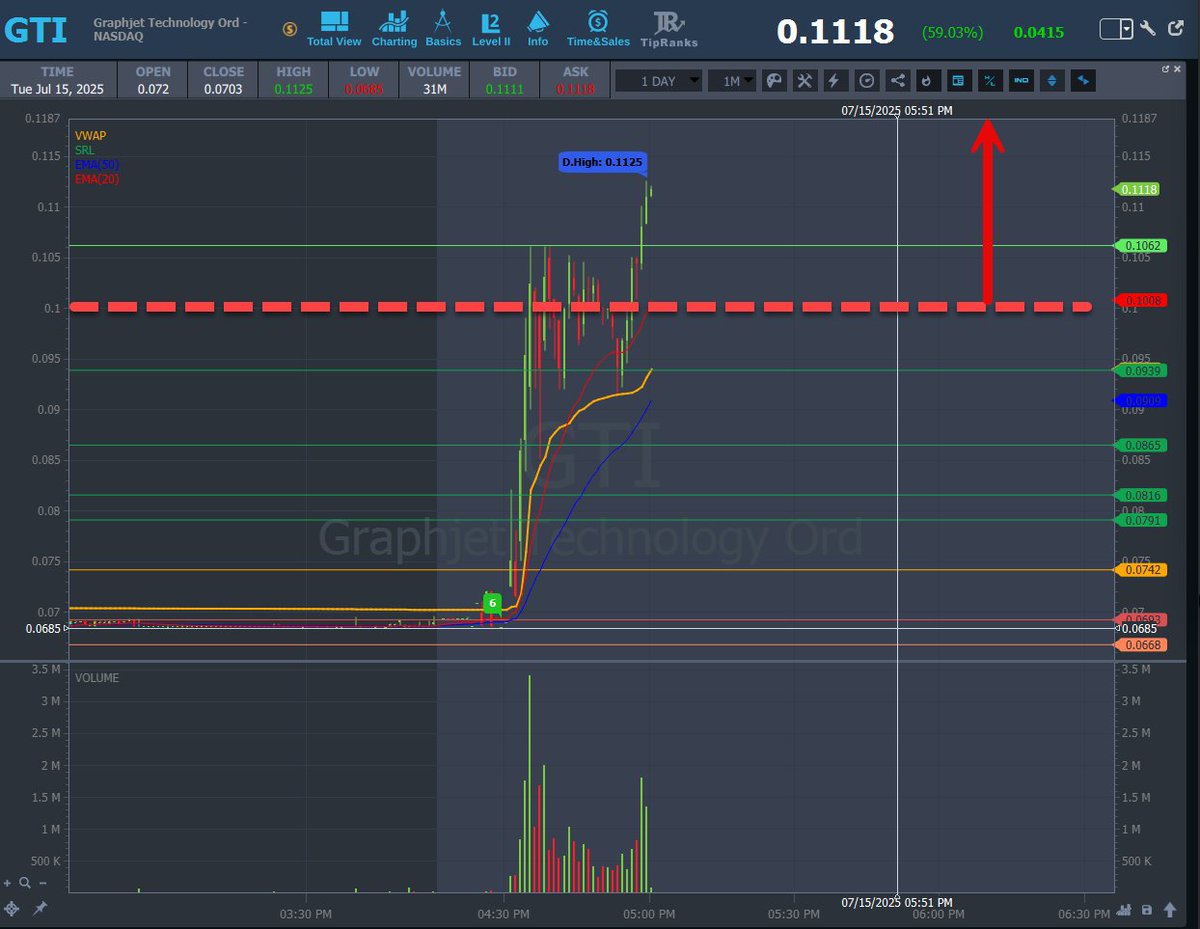This screenshot has width=1200, height=929.
Task: Click the green 0.0415 price change
Action: [x=1038, y=32]
